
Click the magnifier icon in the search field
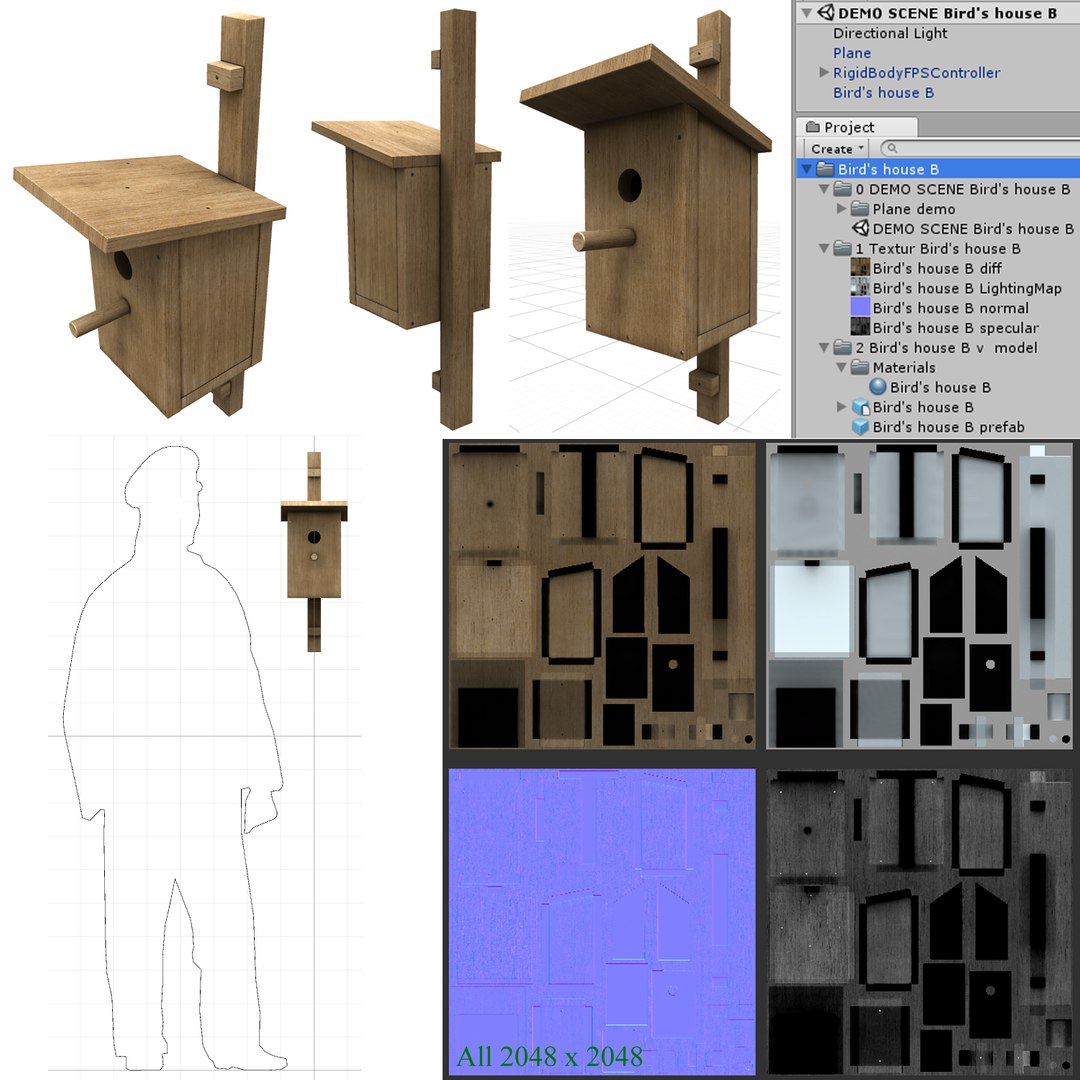[x=892, y=149]
